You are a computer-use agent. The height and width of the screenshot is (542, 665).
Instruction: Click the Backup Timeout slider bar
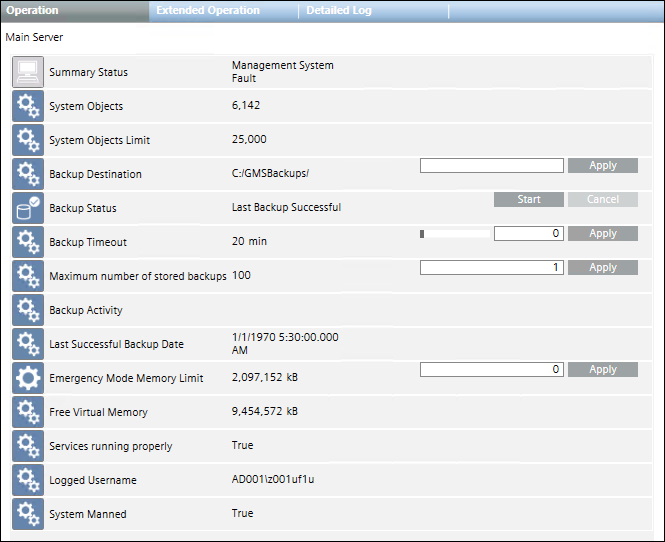[455, 234]
